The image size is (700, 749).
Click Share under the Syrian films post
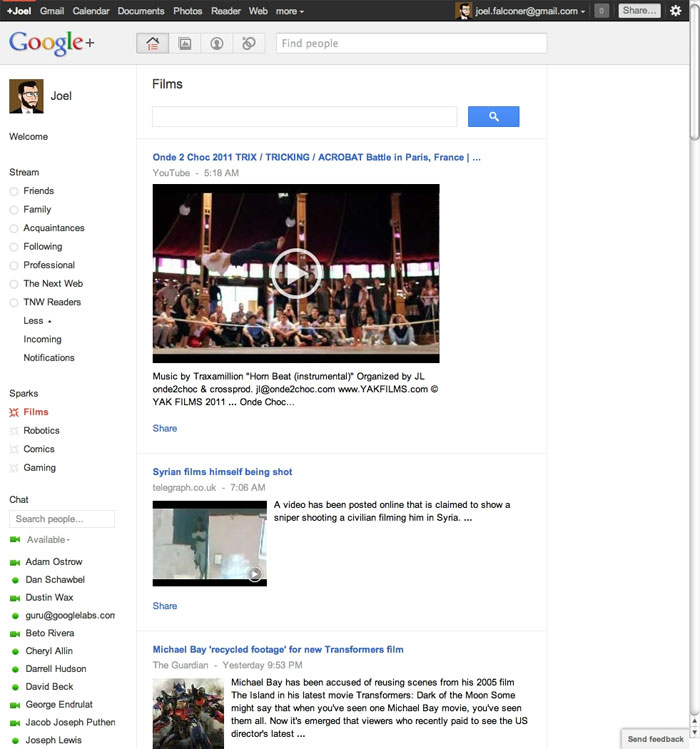pos(165,606)
